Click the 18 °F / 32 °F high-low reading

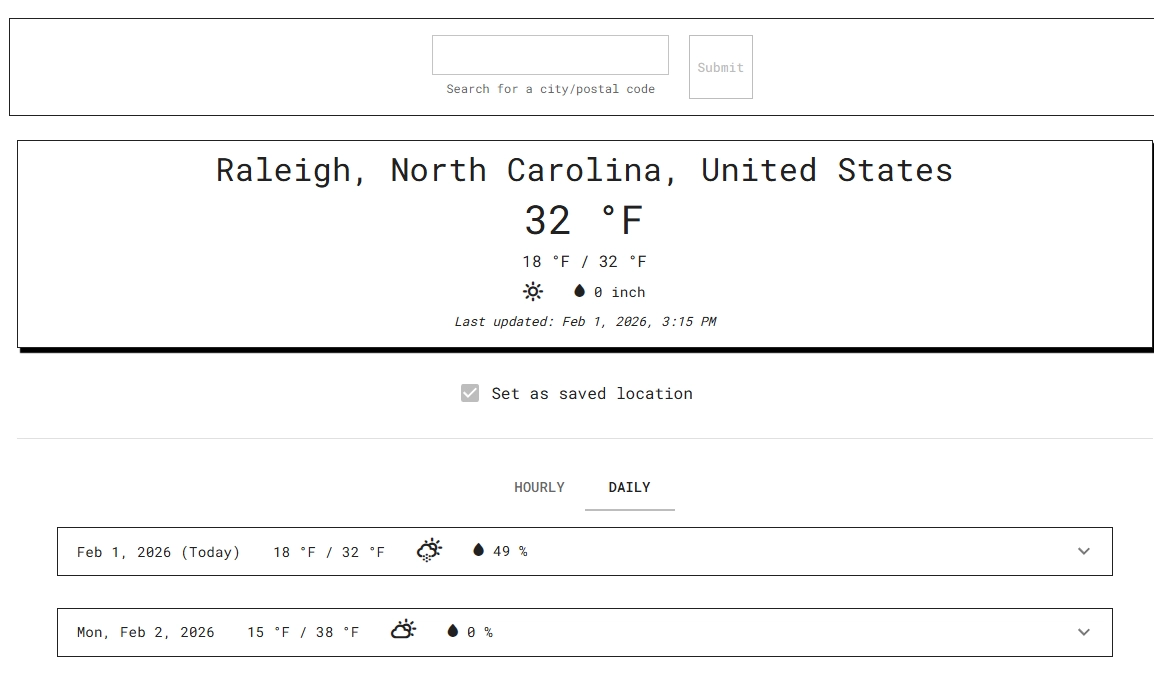(x=584, y=261)
